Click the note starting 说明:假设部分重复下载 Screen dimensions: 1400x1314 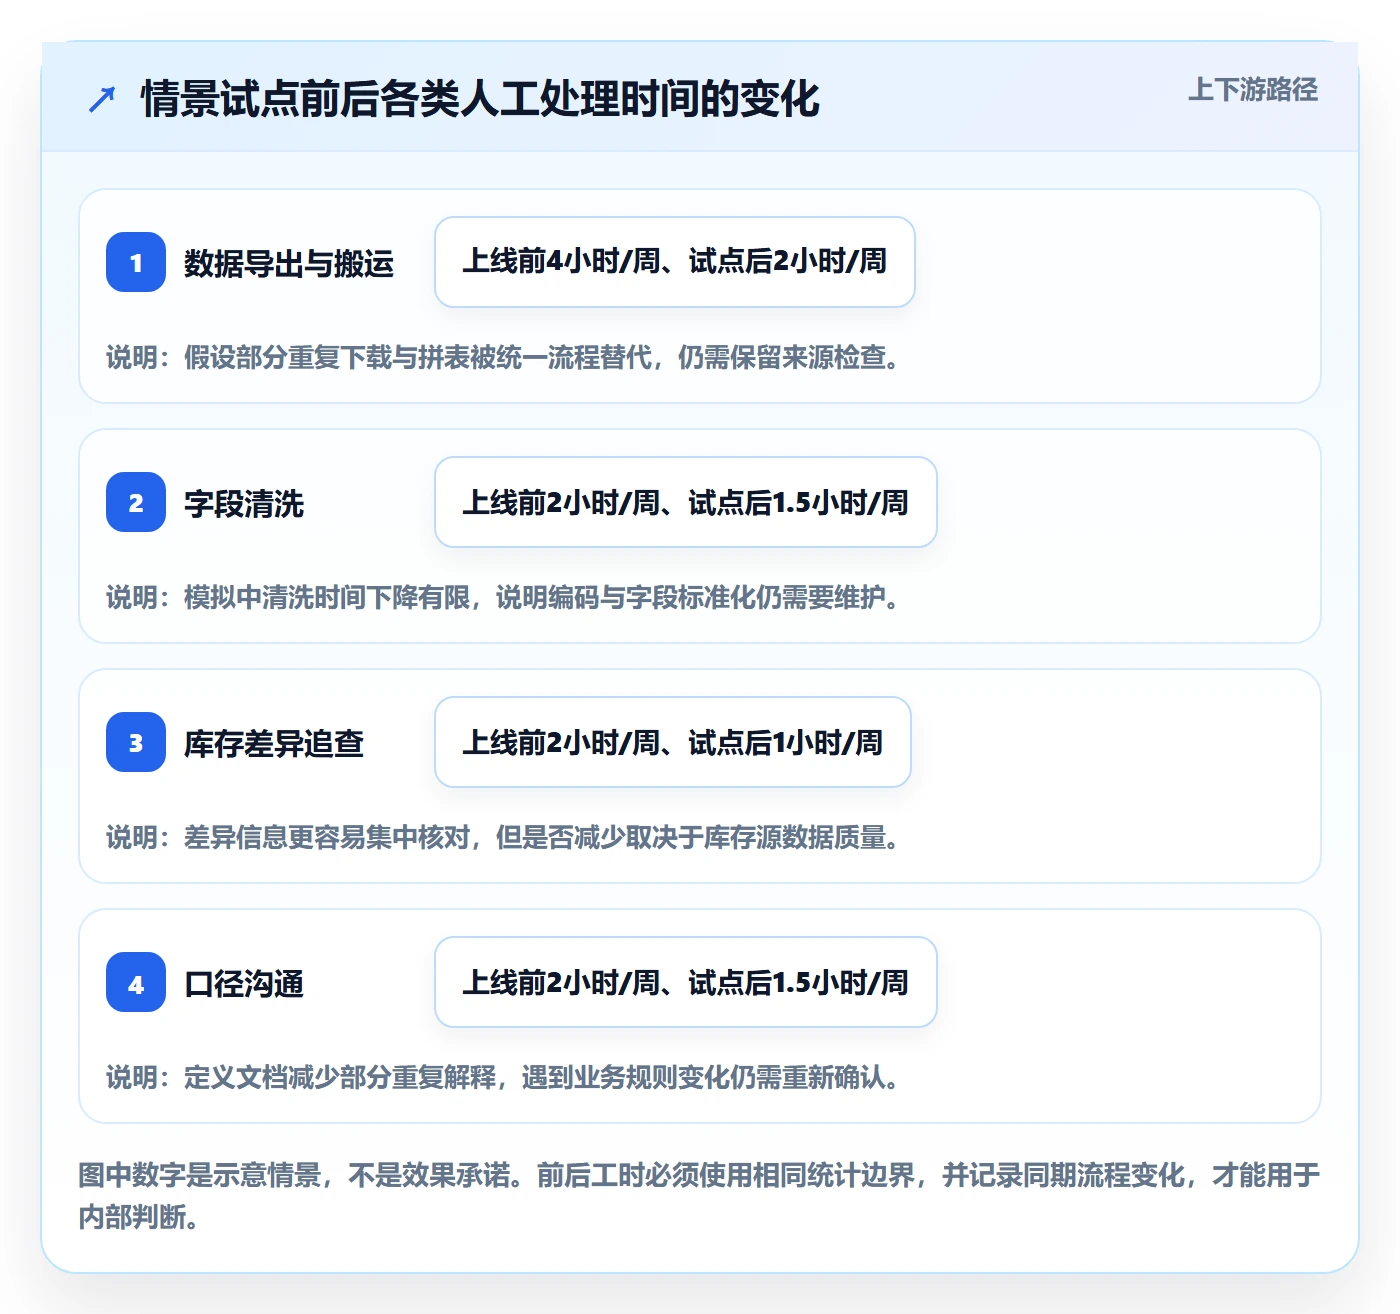tap(504, 357)
